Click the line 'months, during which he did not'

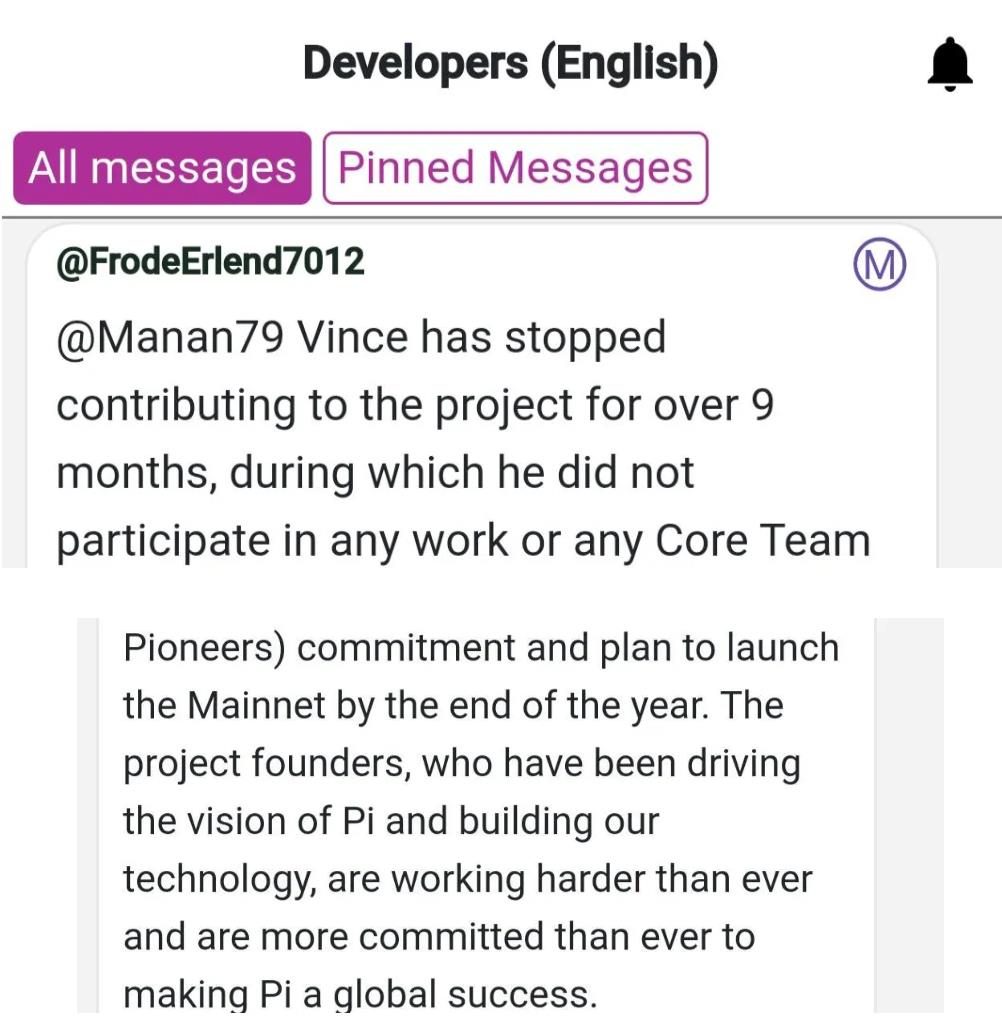click(375, 473)
